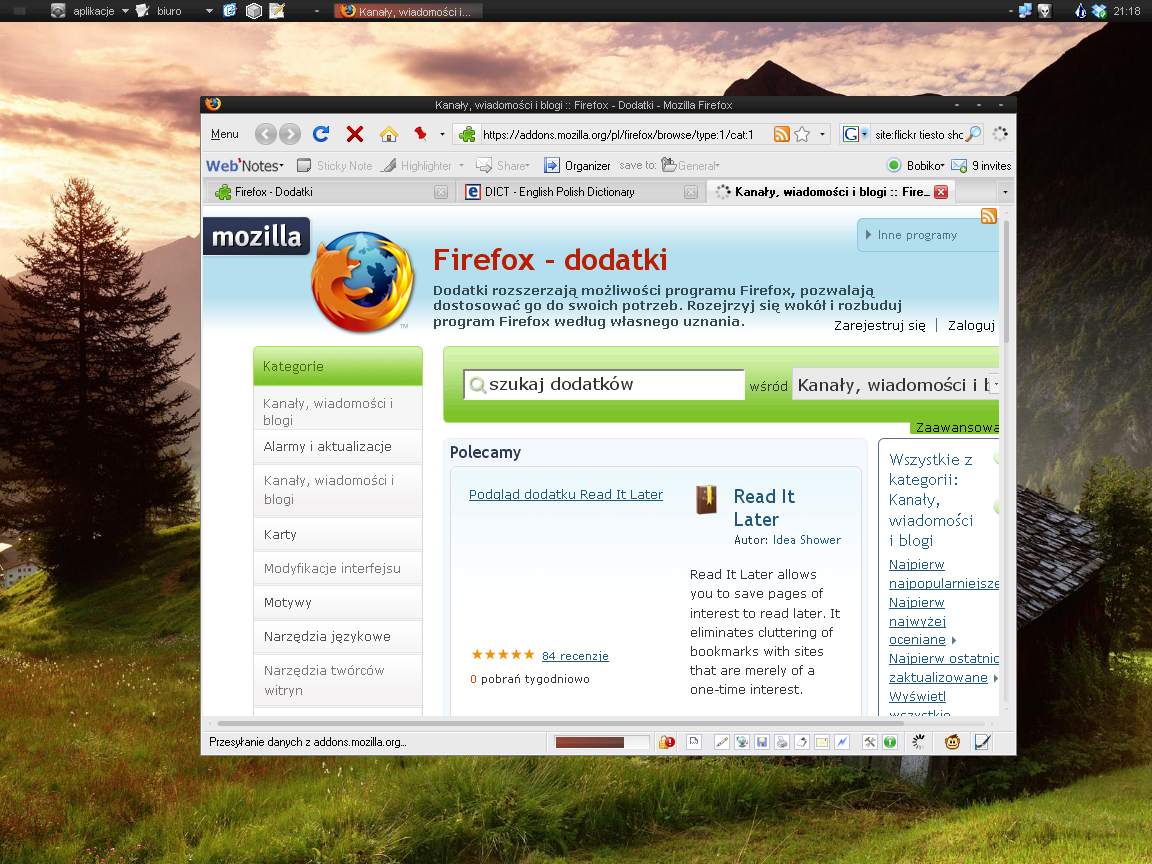
Task: Stop loading with the red X icon
Action: tap(355, 134)
